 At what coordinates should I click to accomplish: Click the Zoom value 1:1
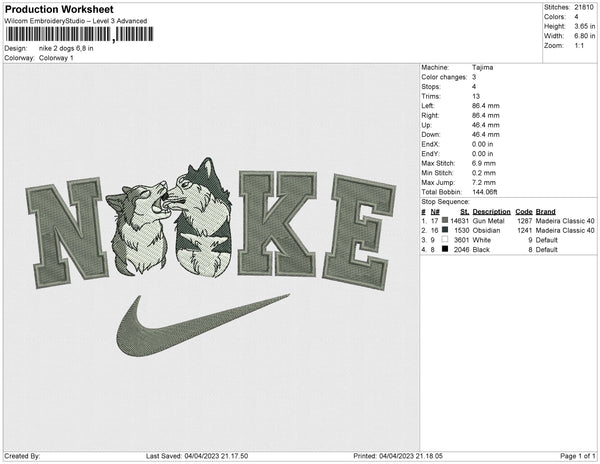coord(579,46)
